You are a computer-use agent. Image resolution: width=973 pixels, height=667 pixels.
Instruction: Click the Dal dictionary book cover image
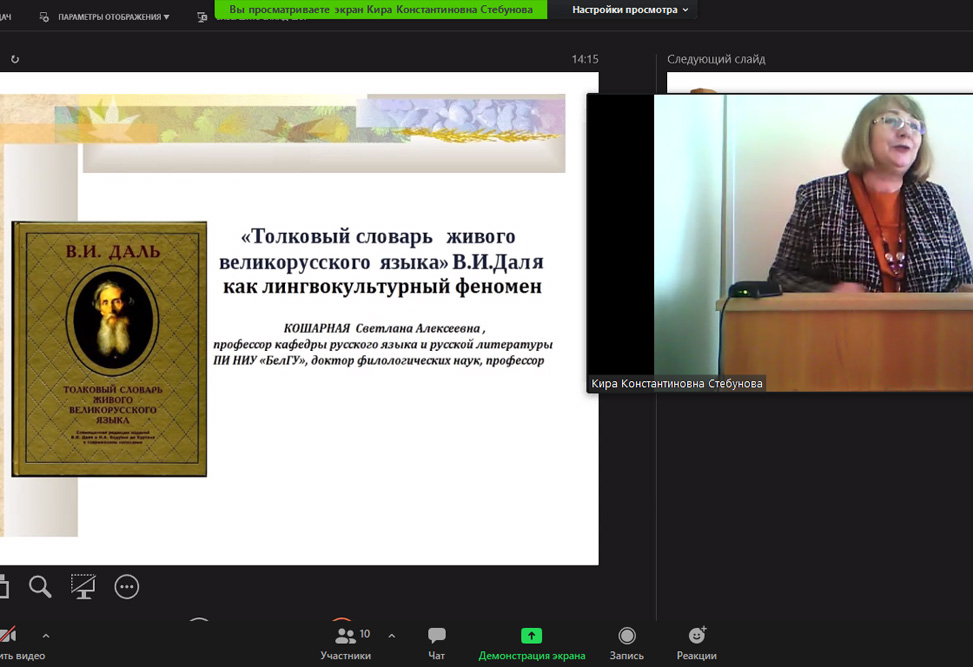(109, 349)
